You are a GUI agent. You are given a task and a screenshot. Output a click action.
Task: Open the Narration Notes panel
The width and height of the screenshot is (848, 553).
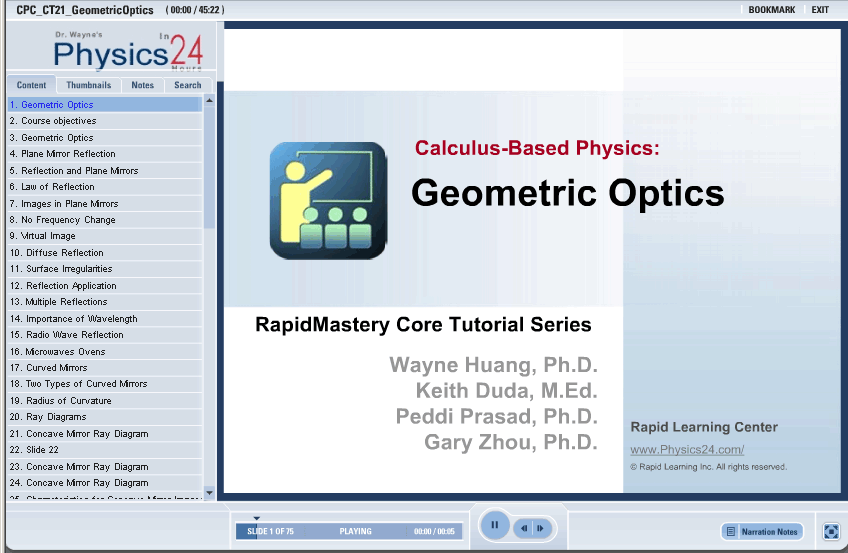762,532
